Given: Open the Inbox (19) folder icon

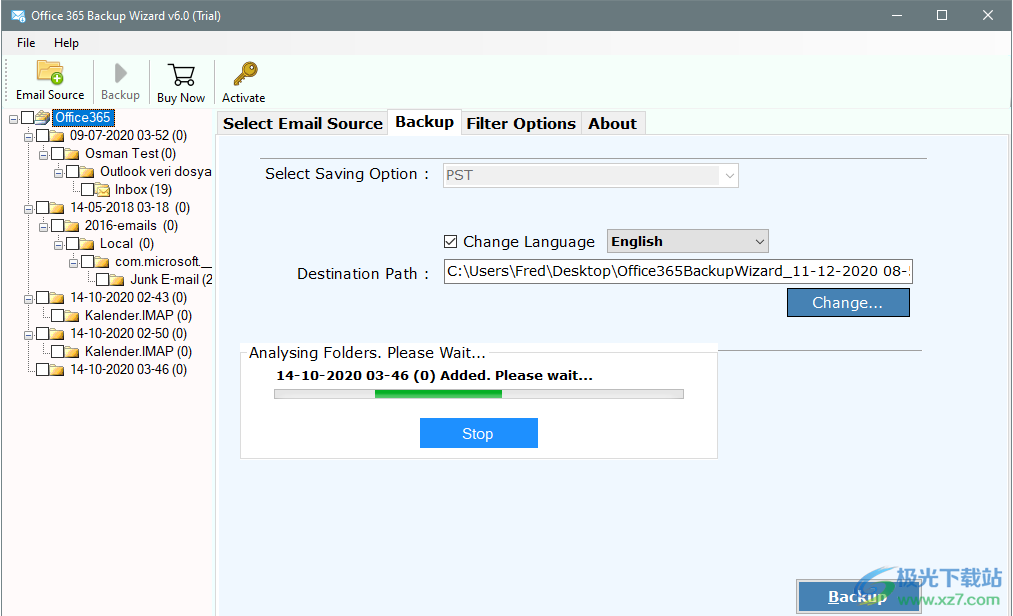Looking at the screenshot, I should [104, 189].
